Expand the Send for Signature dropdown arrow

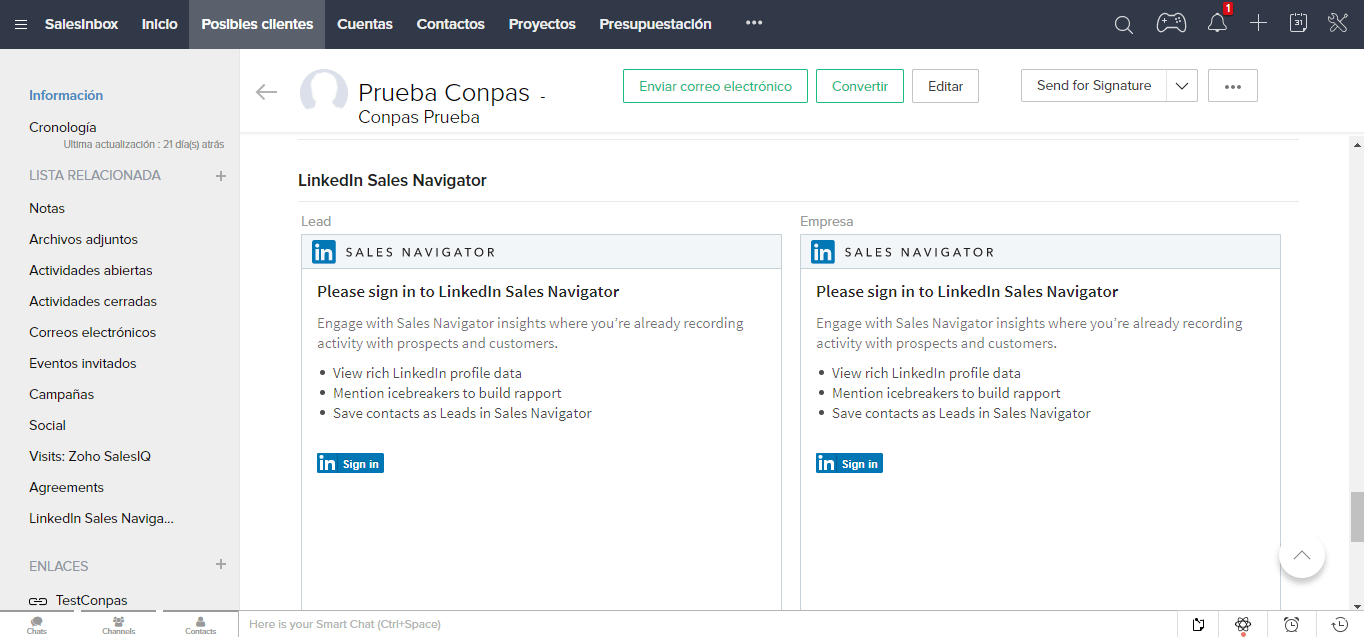pos(1182,86)
